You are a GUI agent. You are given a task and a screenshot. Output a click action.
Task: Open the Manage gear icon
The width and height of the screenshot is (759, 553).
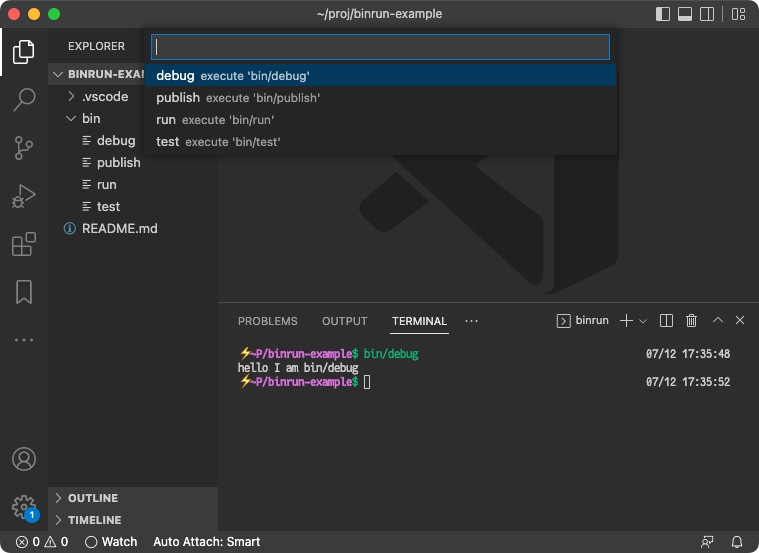pyautogui.click(x=24, y=507)
